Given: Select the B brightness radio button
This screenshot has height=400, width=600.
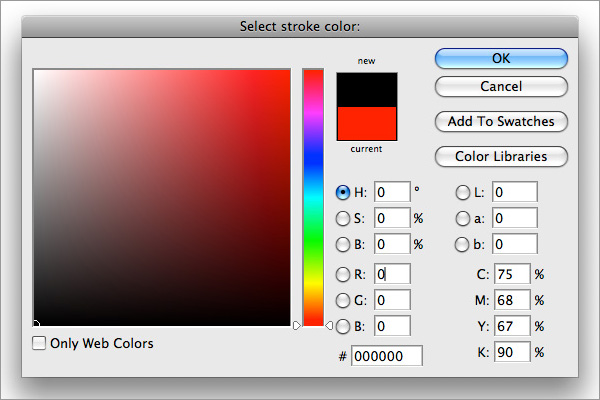Looking at the screenshot, I should (343, 245).
